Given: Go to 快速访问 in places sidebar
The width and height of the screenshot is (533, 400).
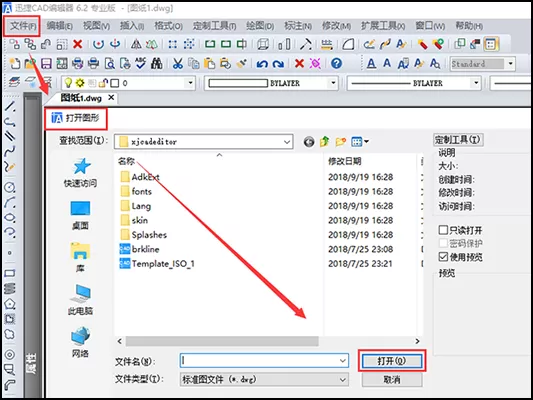Looking at the screenshot, I should click(81, 173).
